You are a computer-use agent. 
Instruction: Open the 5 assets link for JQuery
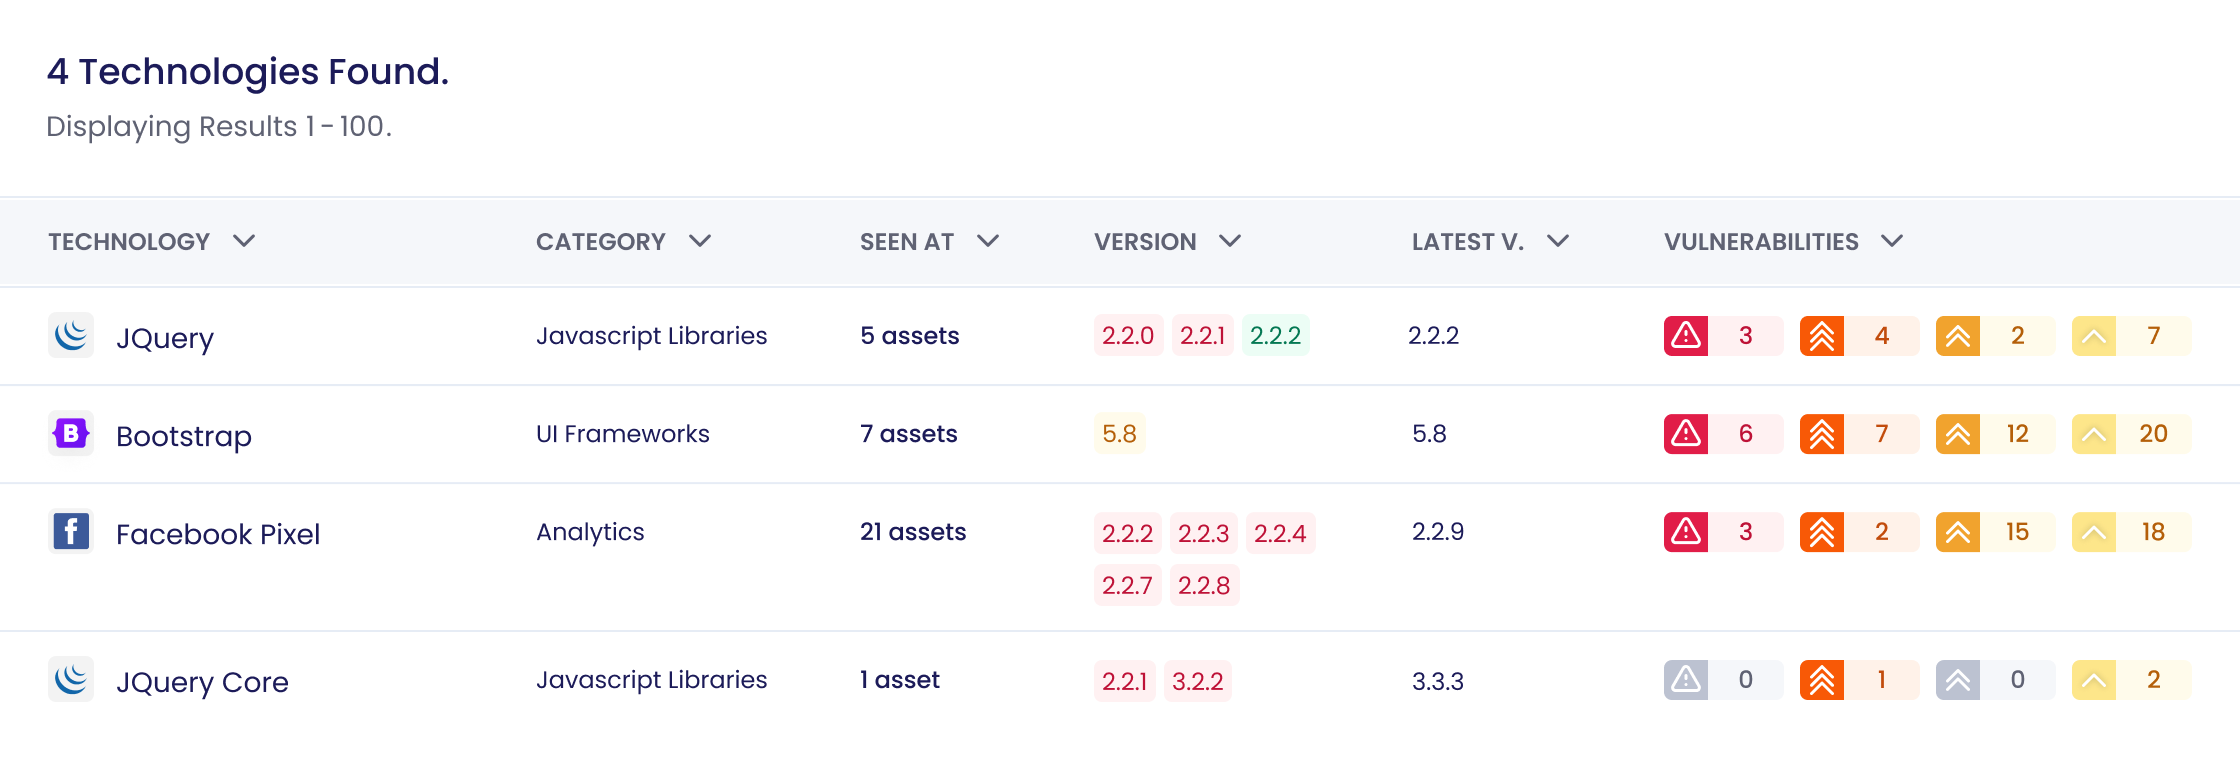910,336
